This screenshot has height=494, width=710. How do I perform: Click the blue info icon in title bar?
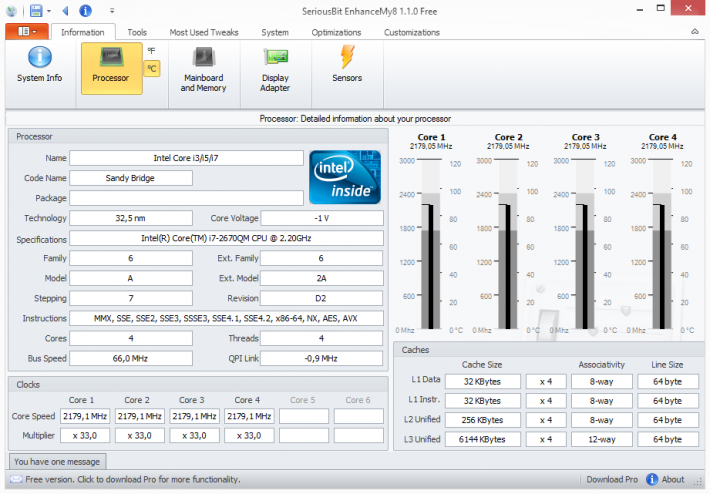pos(85,10)
